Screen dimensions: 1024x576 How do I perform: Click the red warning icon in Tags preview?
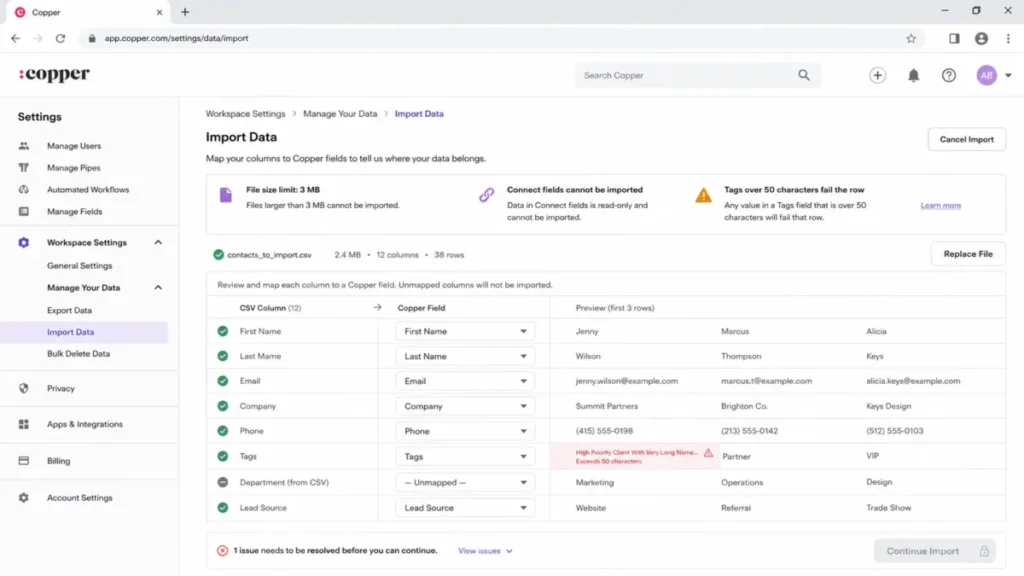click(708, 453)
